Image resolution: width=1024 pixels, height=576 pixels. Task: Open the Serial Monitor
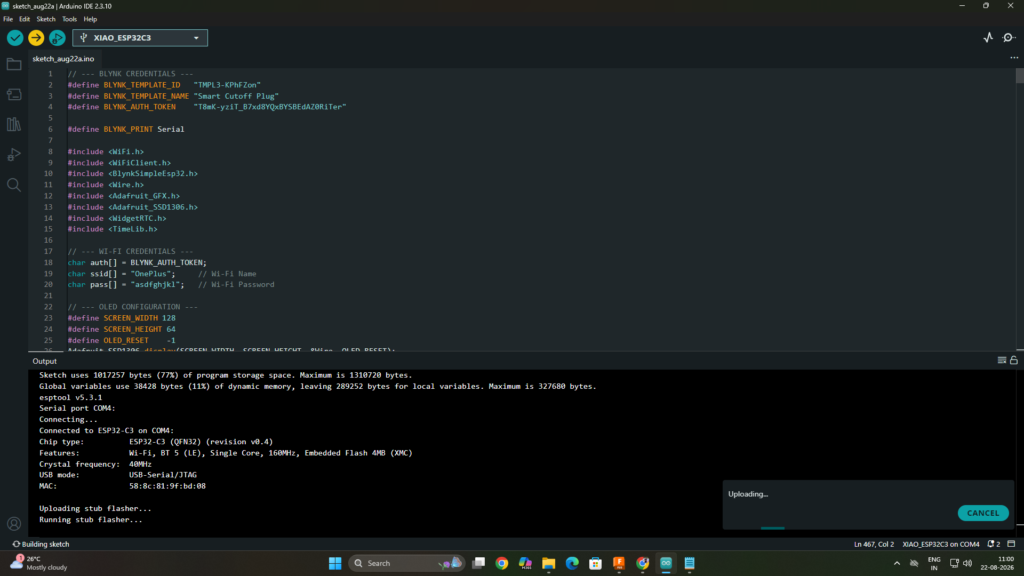point(1008,38)
